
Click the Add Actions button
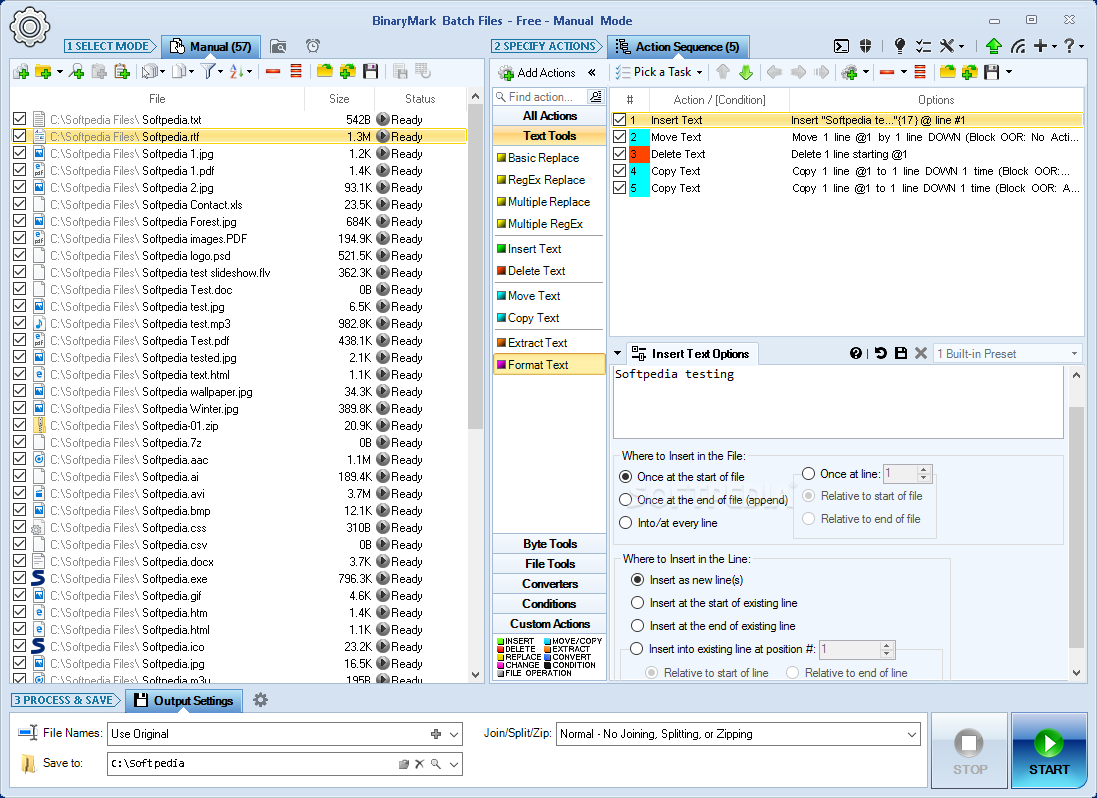pyautogui.click(x=537, y=73)
